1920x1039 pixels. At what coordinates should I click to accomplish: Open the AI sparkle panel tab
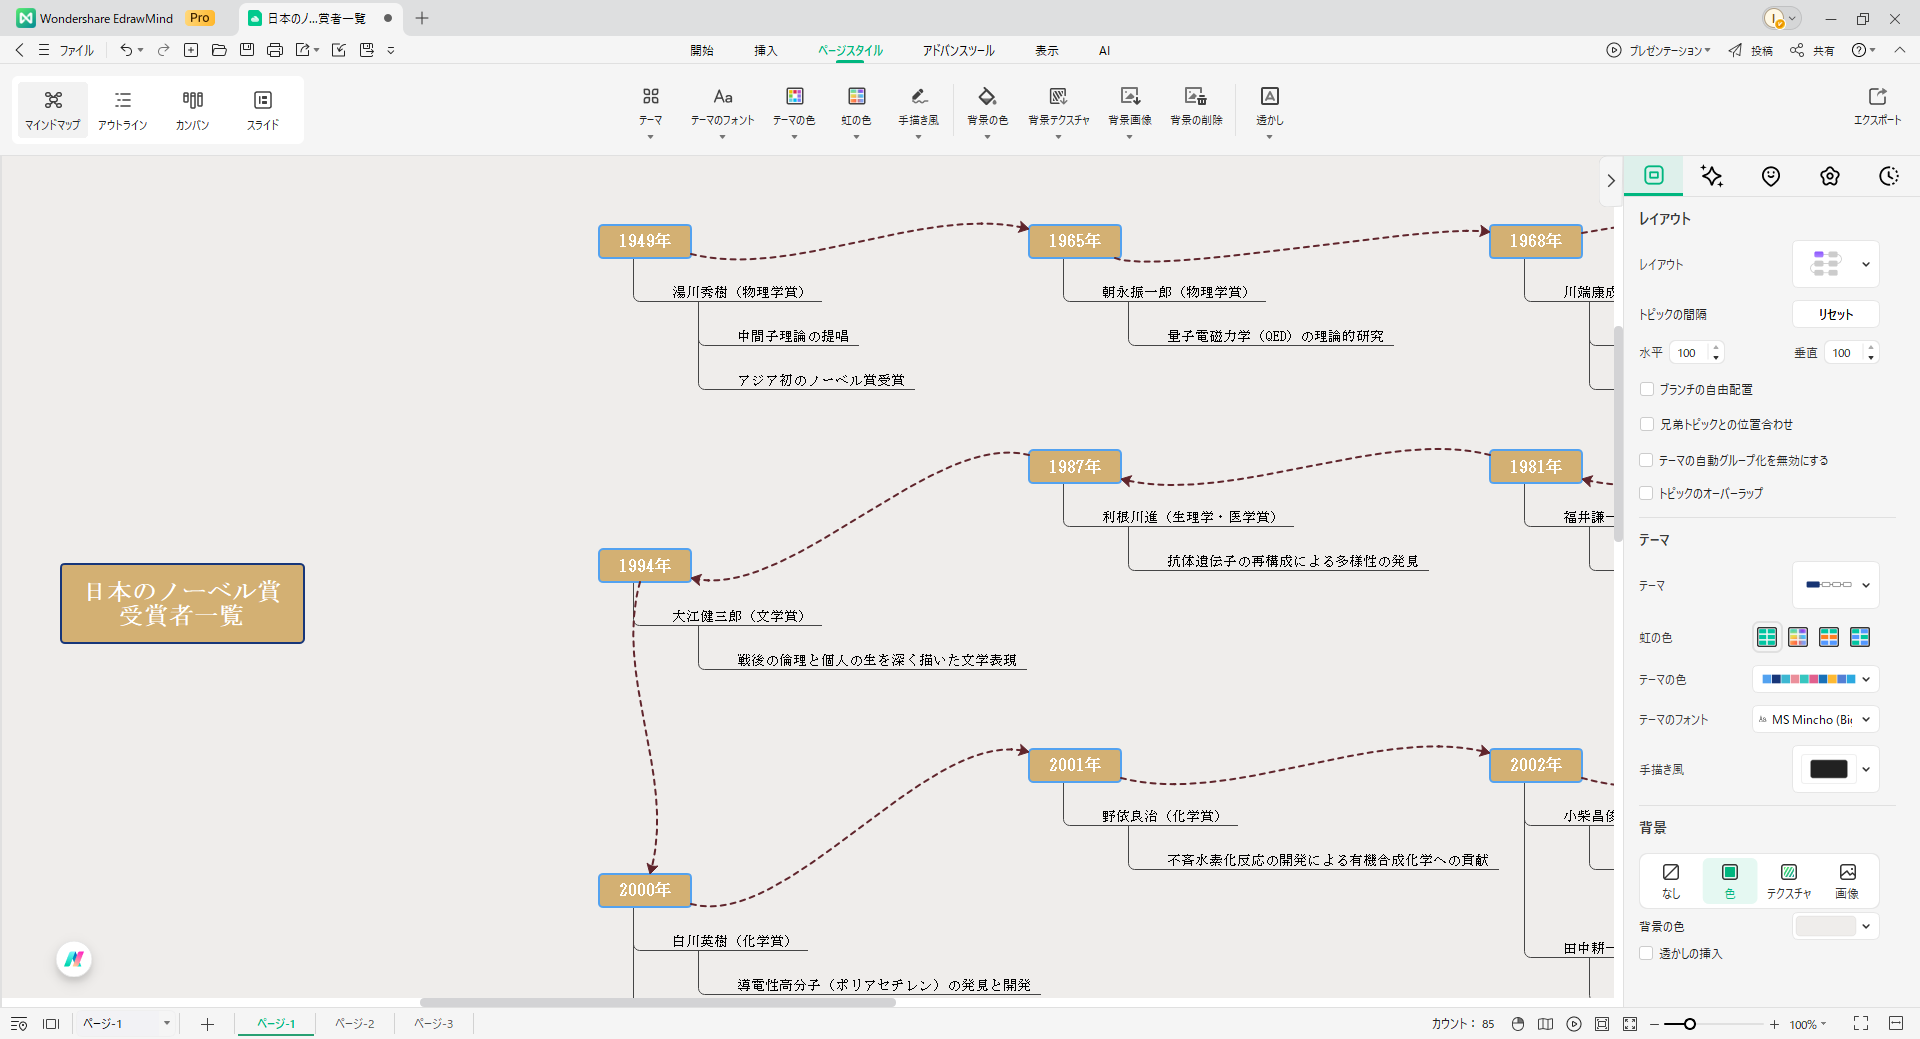(x=1712, y=176)
